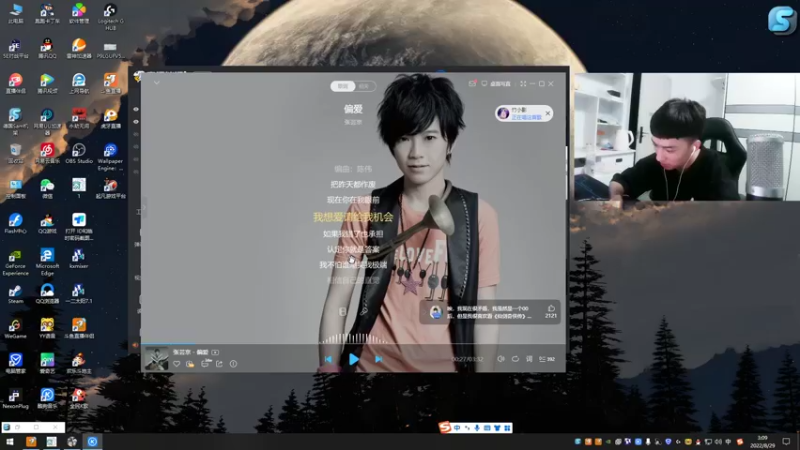Click the second eye icon on the left sidebar
Viewport: 800px width, 450px height.
136,122
